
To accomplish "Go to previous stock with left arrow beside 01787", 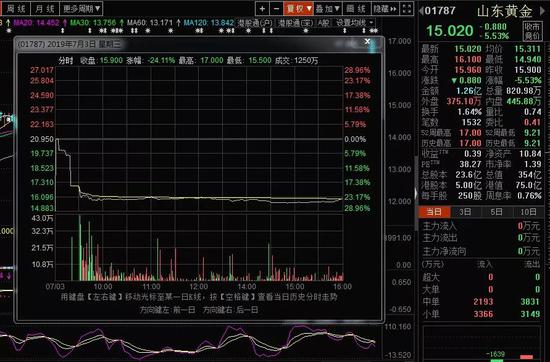I will pos(421,11).
